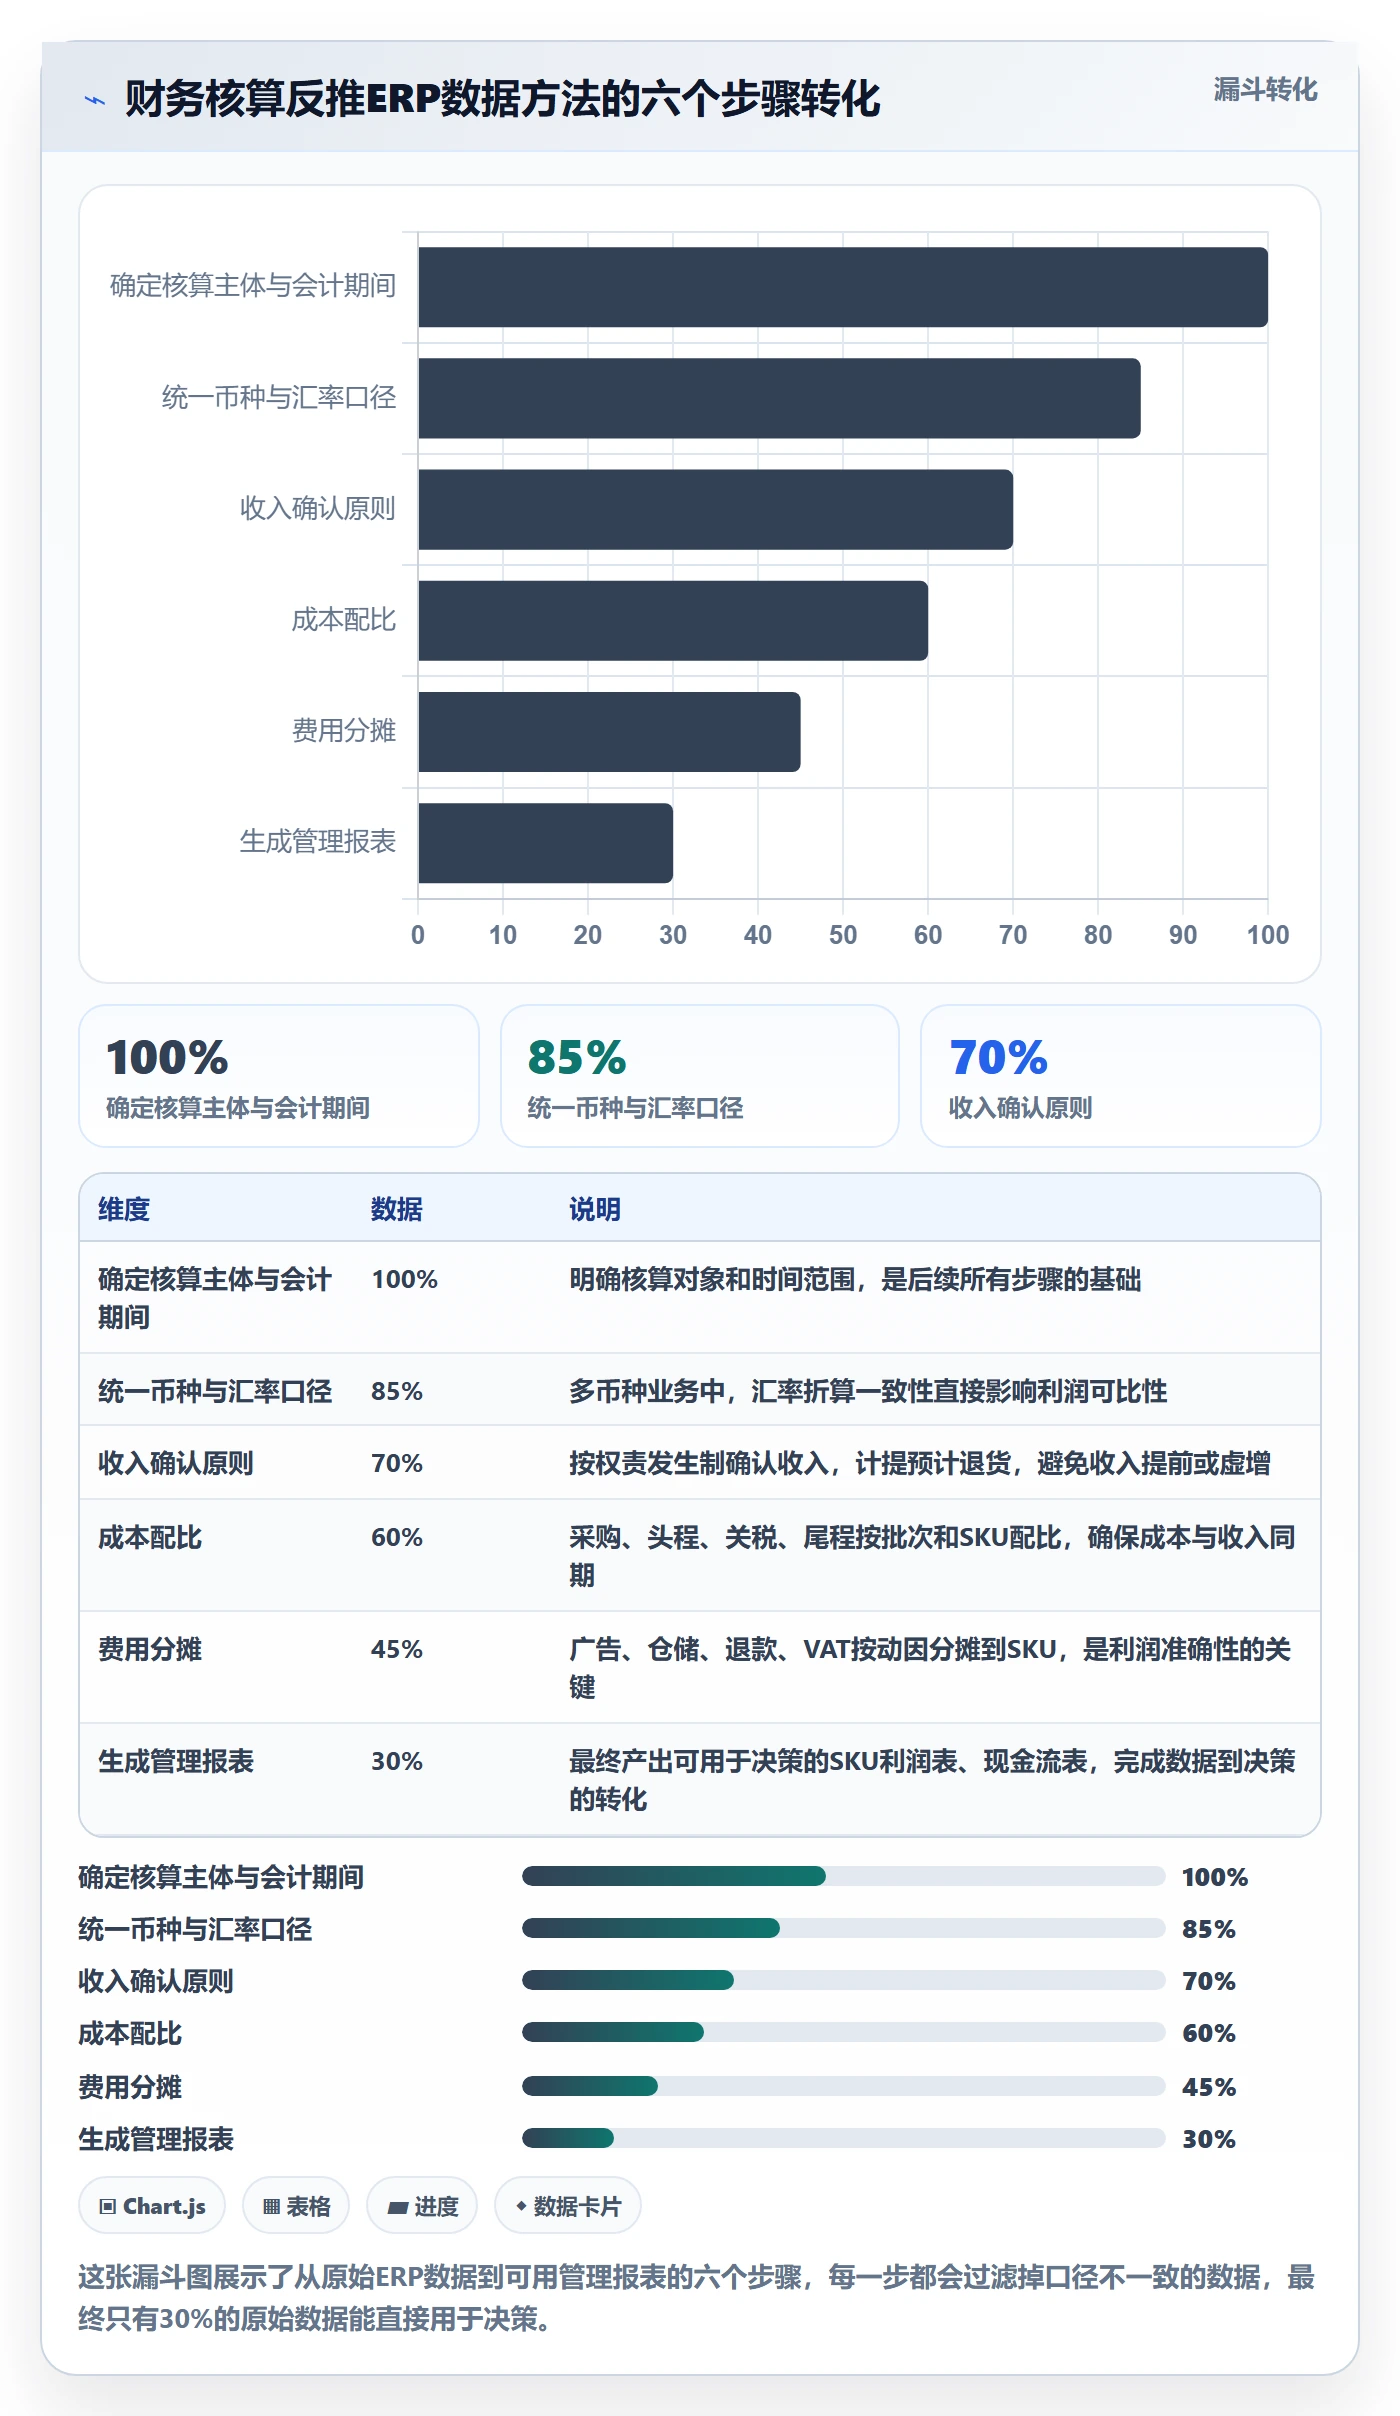Click the 85% cell in the table's 统一币种与汇率口径 row

click(x=397, y=1391)
